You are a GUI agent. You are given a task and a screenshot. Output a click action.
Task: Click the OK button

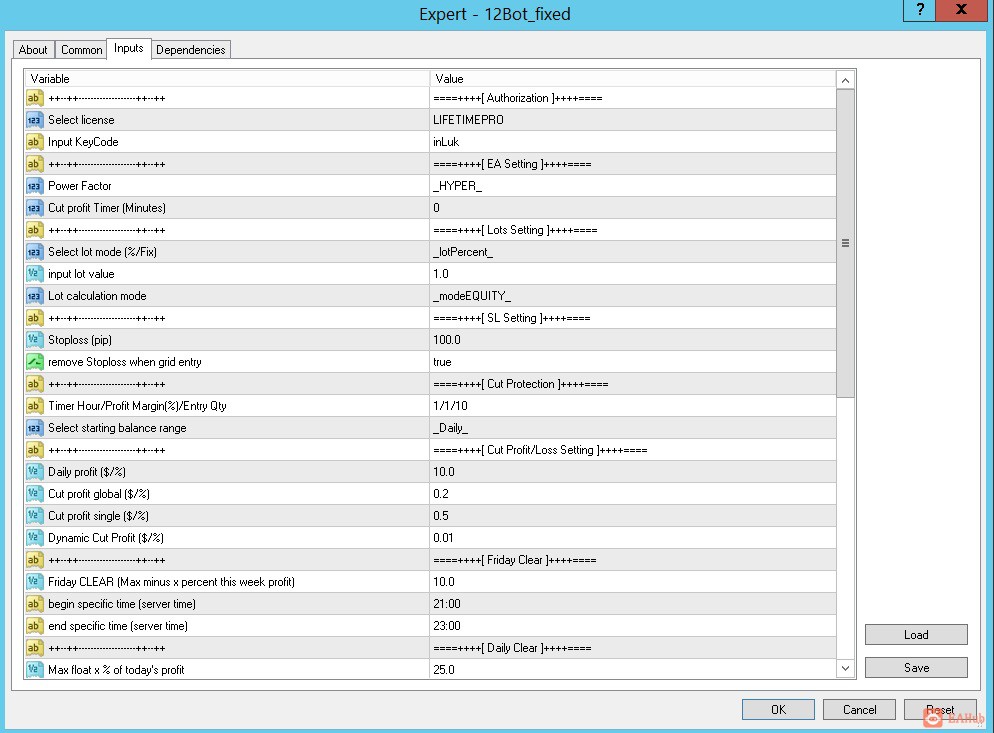(x=778, y=710)
